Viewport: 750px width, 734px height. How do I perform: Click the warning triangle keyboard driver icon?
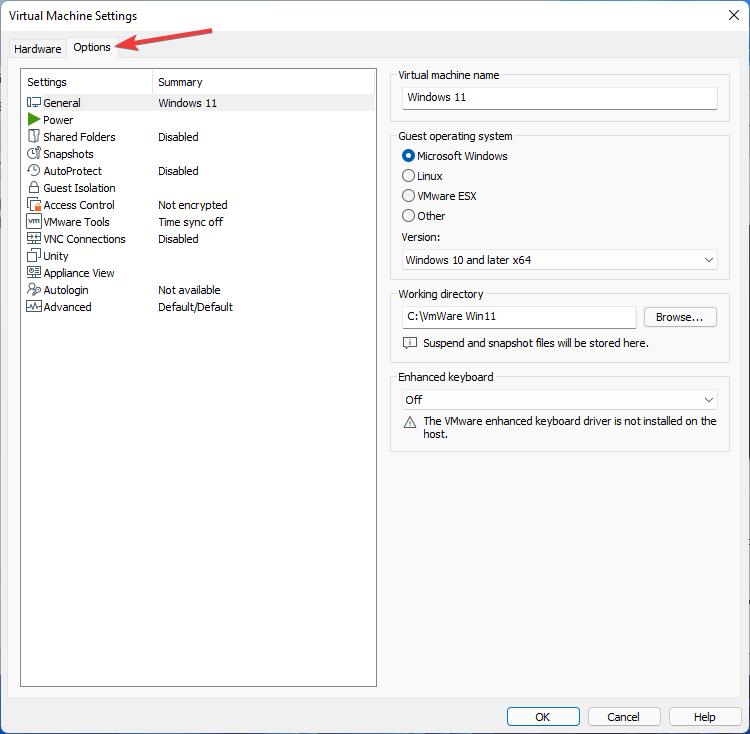tap(410, 422)
